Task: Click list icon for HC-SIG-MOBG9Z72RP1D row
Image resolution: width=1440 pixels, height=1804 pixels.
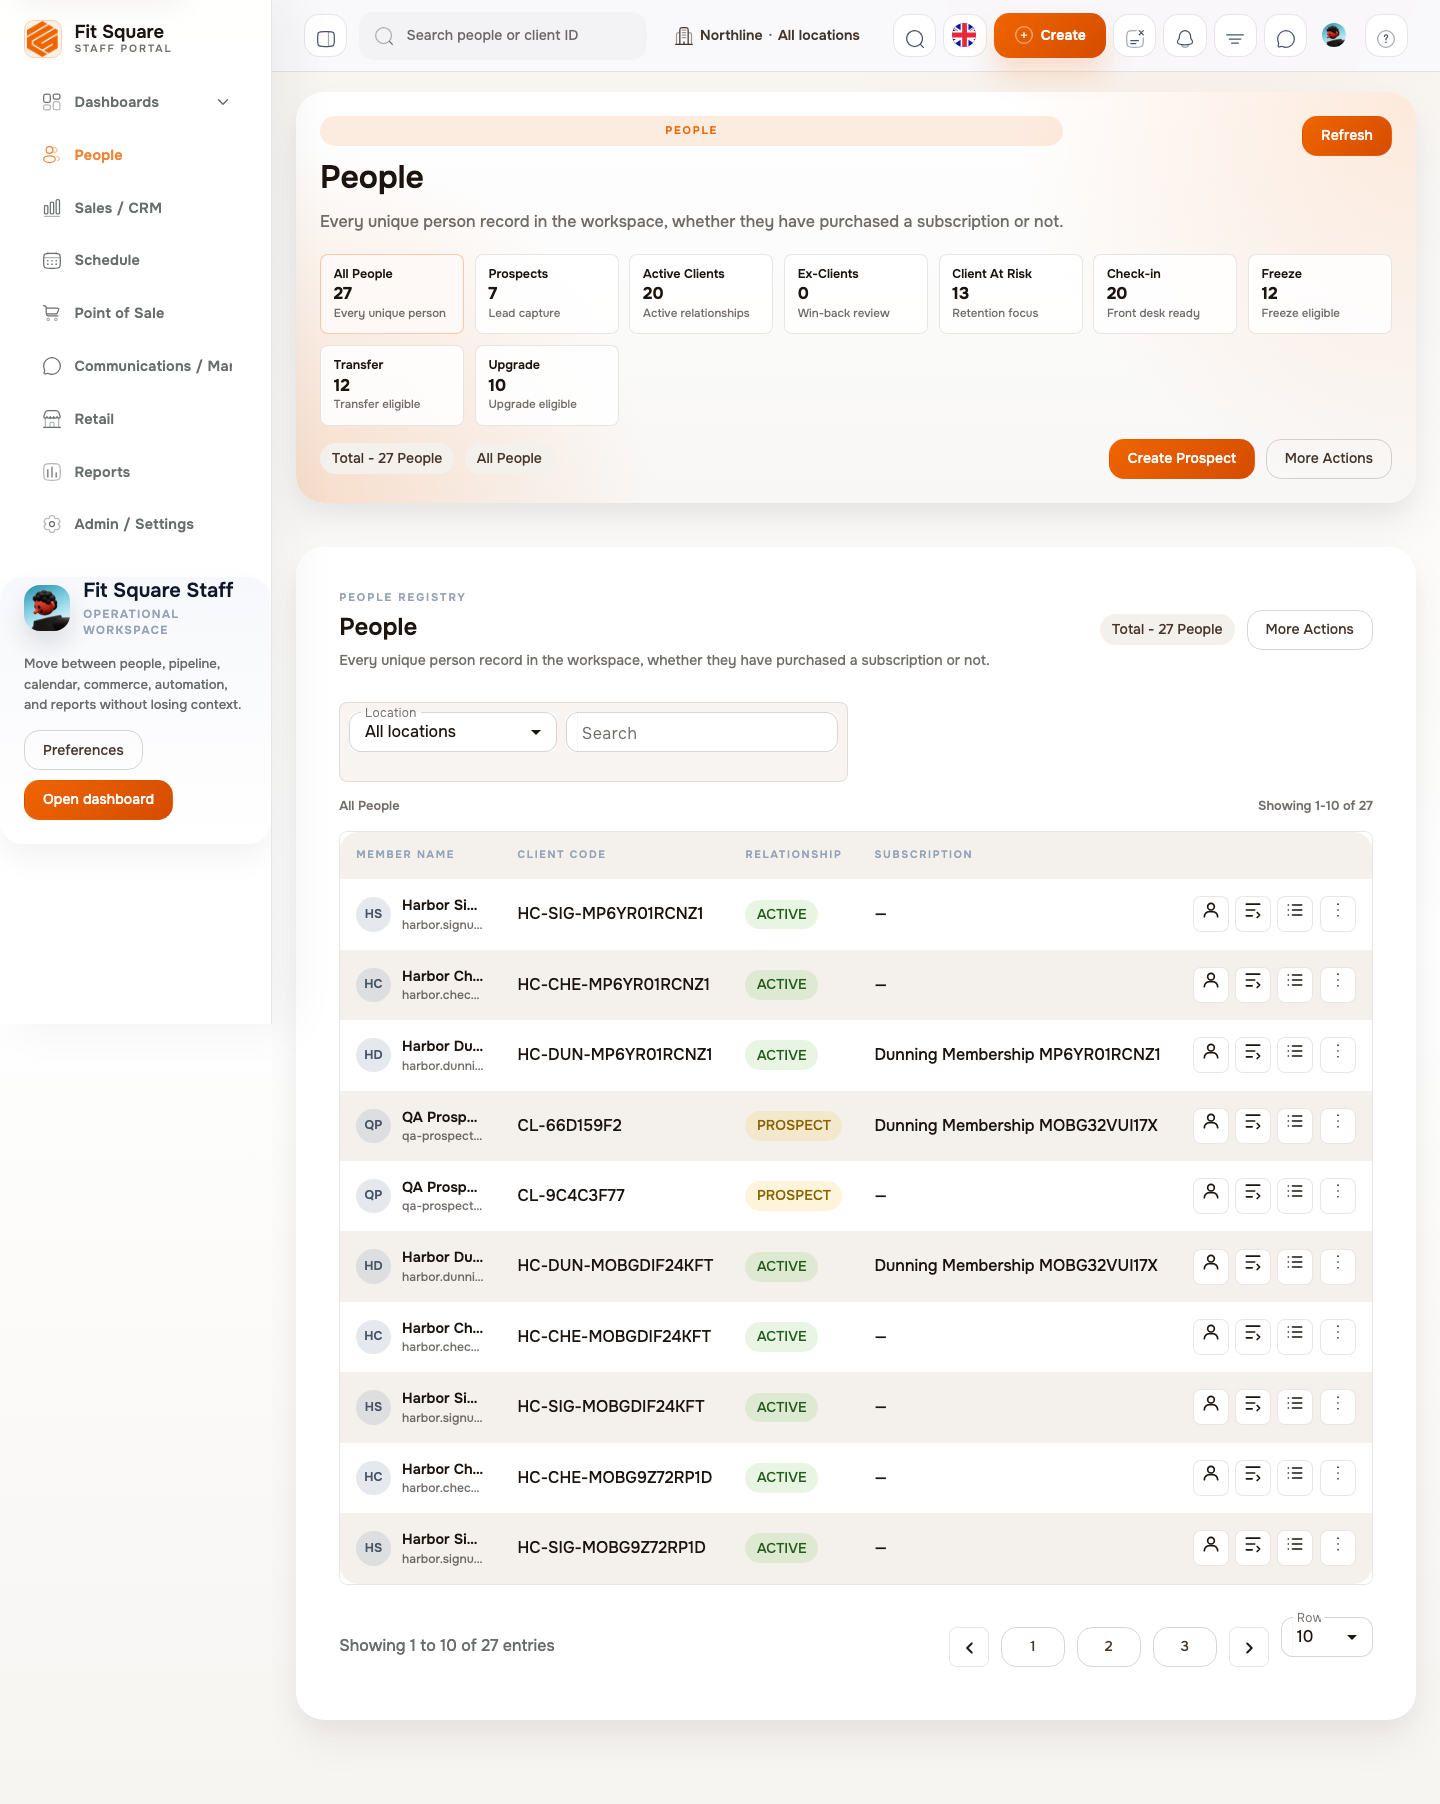Action: [x=1295, y=1547]
